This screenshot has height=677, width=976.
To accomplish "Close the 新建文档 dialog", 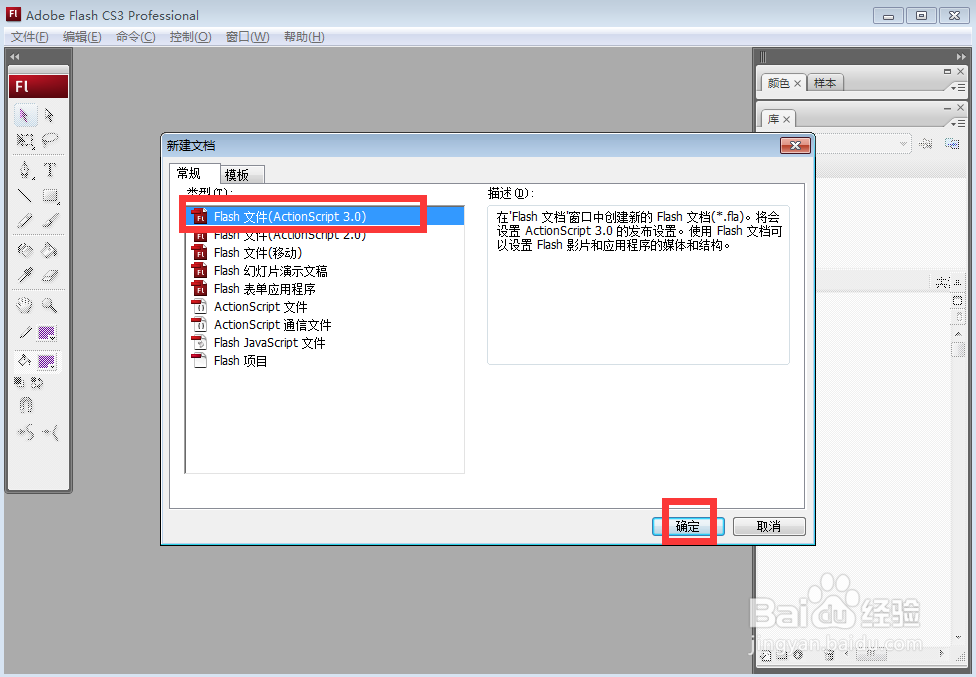I will (795, 146).
